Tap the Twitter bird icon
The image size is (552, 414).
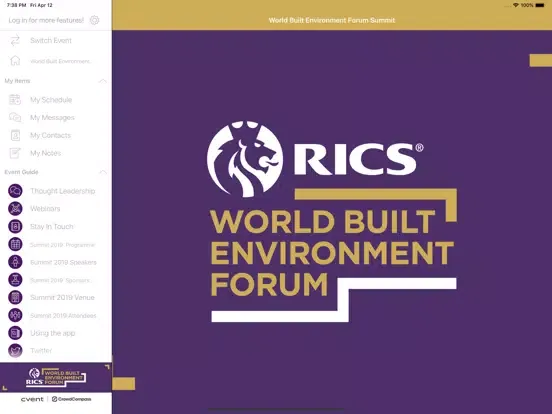pos(15,351)
